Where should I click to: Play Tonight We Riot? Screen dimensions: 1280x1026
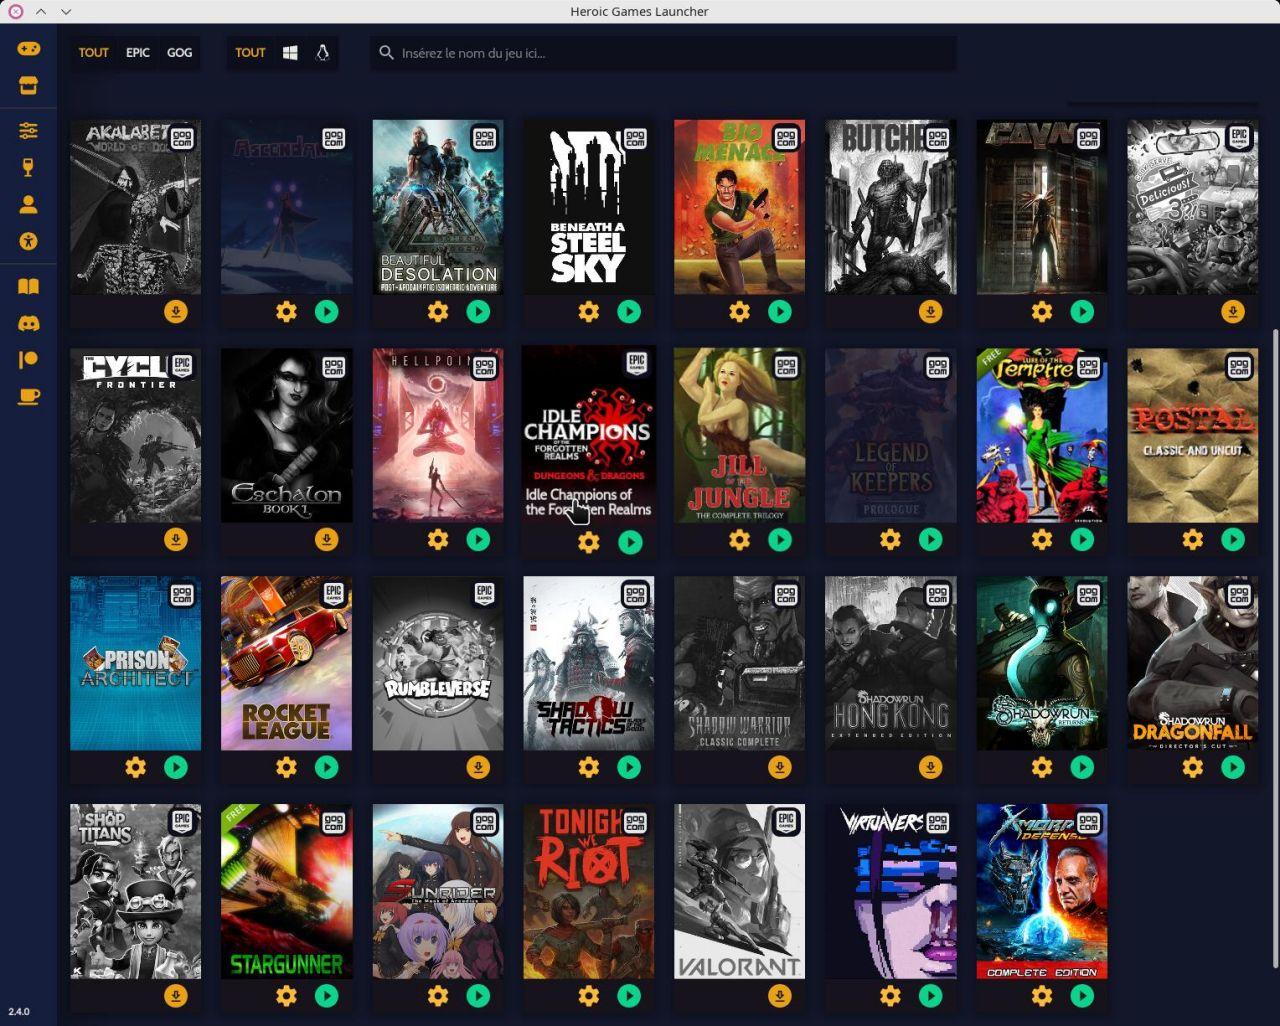[x=629, y=996]
